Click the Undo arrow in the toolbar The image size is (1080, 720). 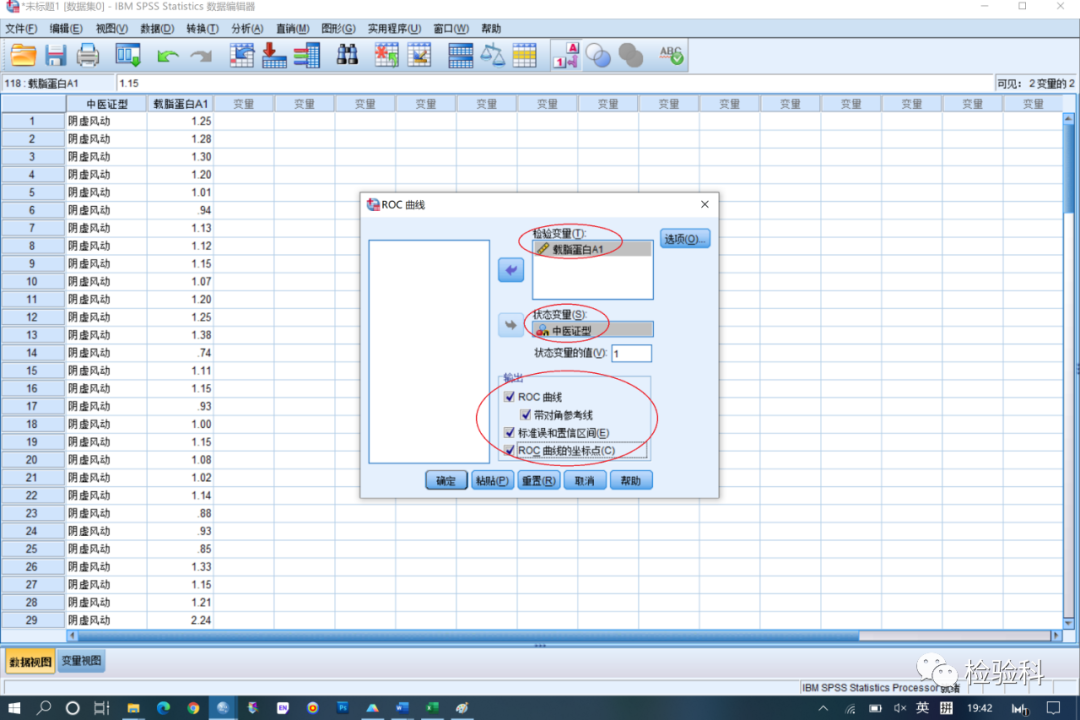tap(167, 56)
